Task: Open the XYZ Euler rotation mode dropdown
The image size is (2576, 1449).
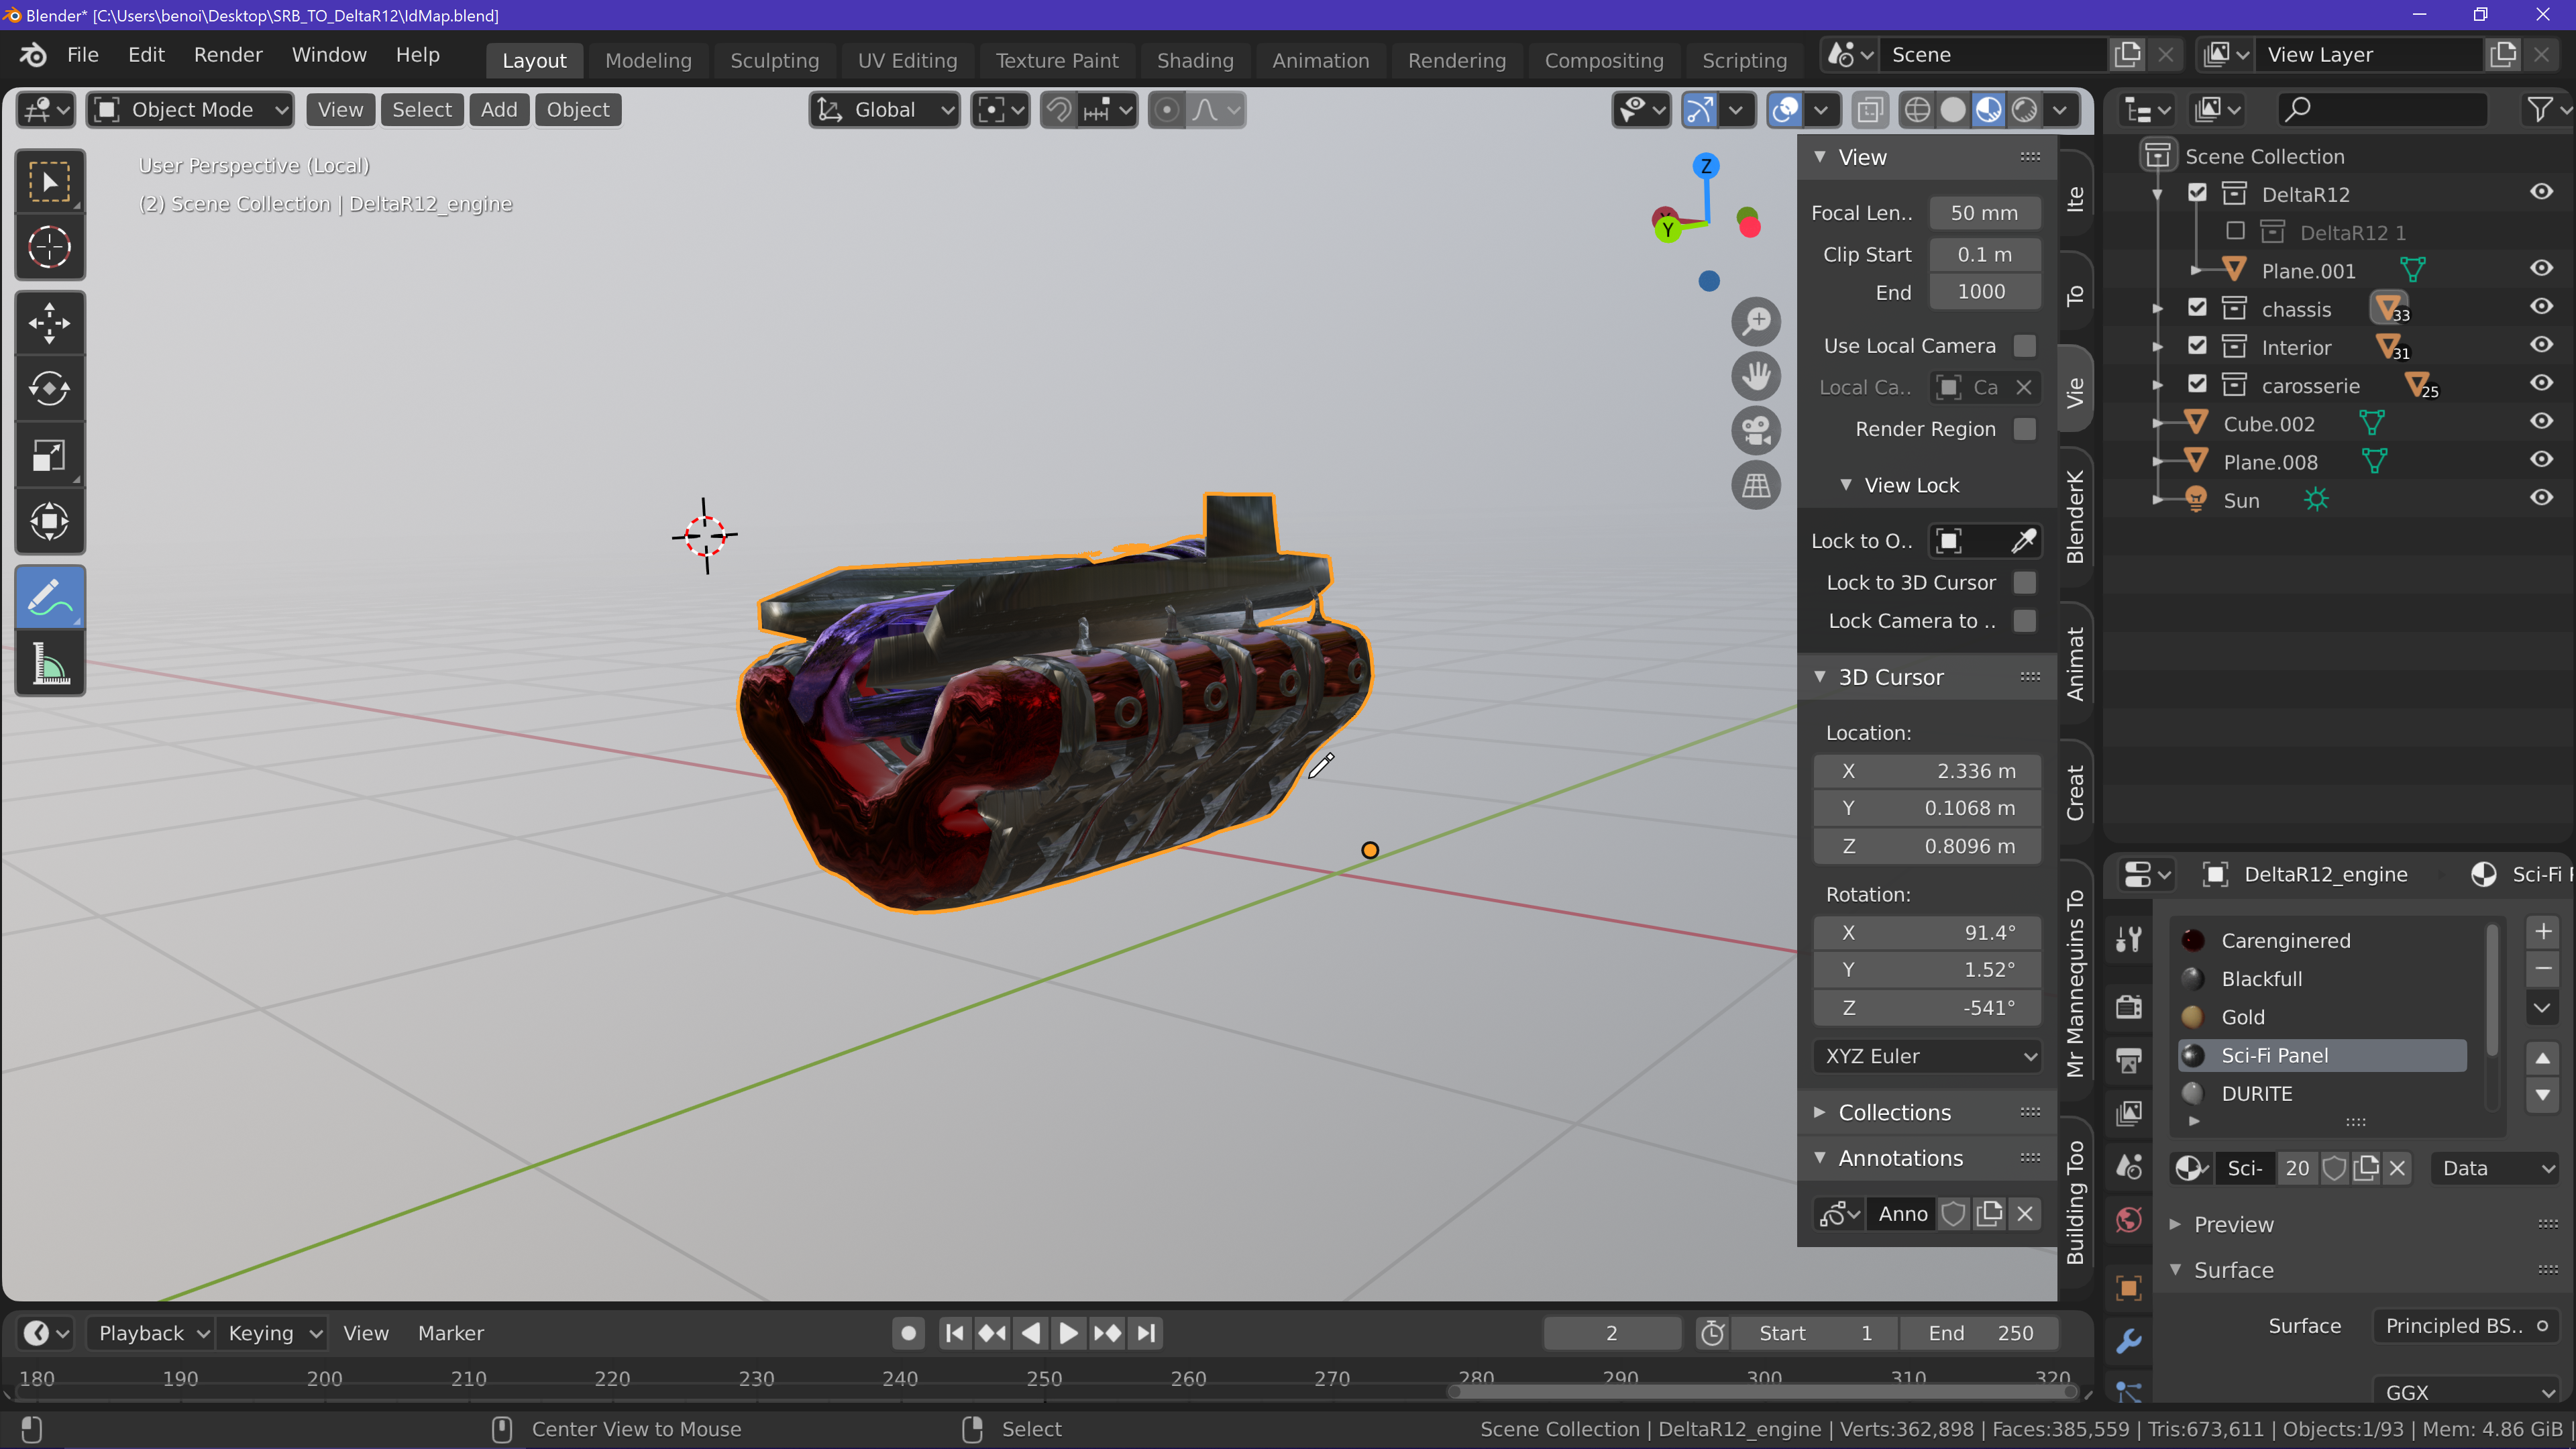Action: pos(1927,1056)
